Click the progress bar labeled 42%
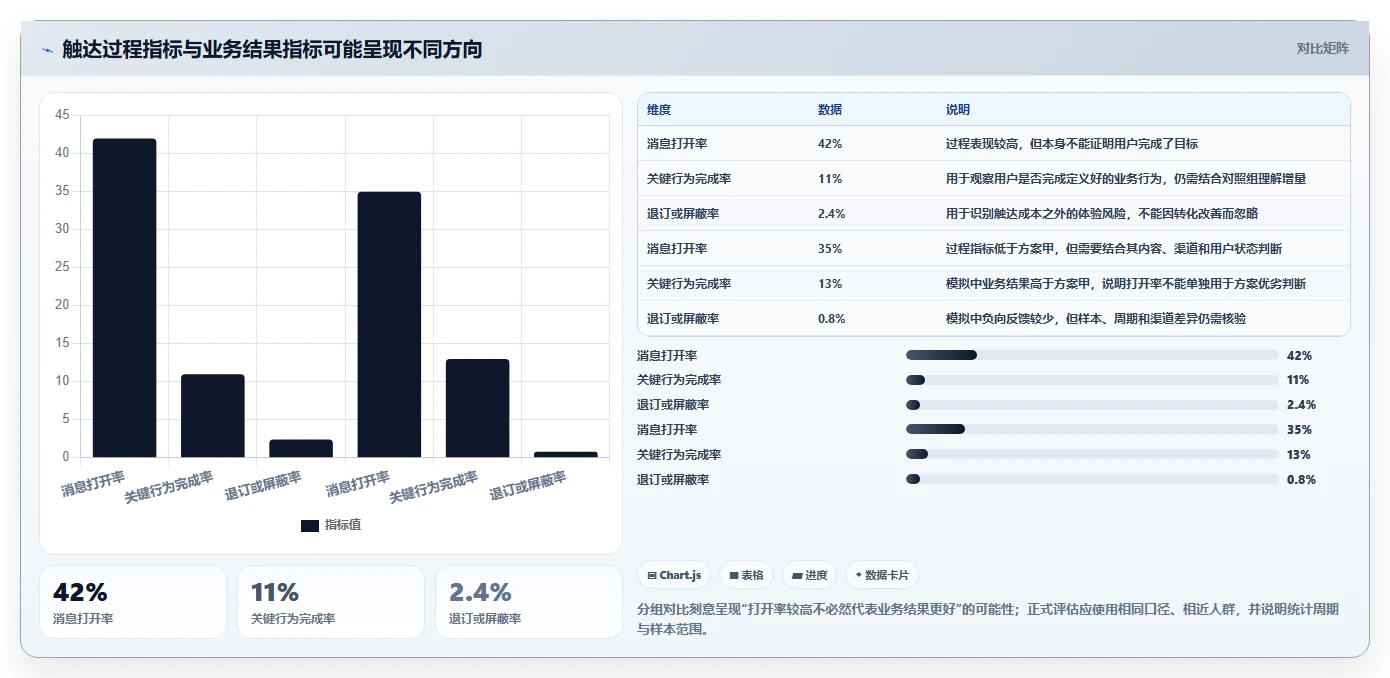Screen dimensions: 1390x678 coord(1092,355)
